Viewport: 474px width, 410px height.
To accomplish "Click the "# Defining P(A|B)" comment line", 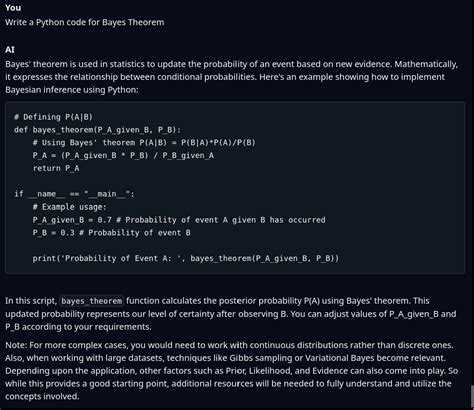I will click(x=53, y=117).
